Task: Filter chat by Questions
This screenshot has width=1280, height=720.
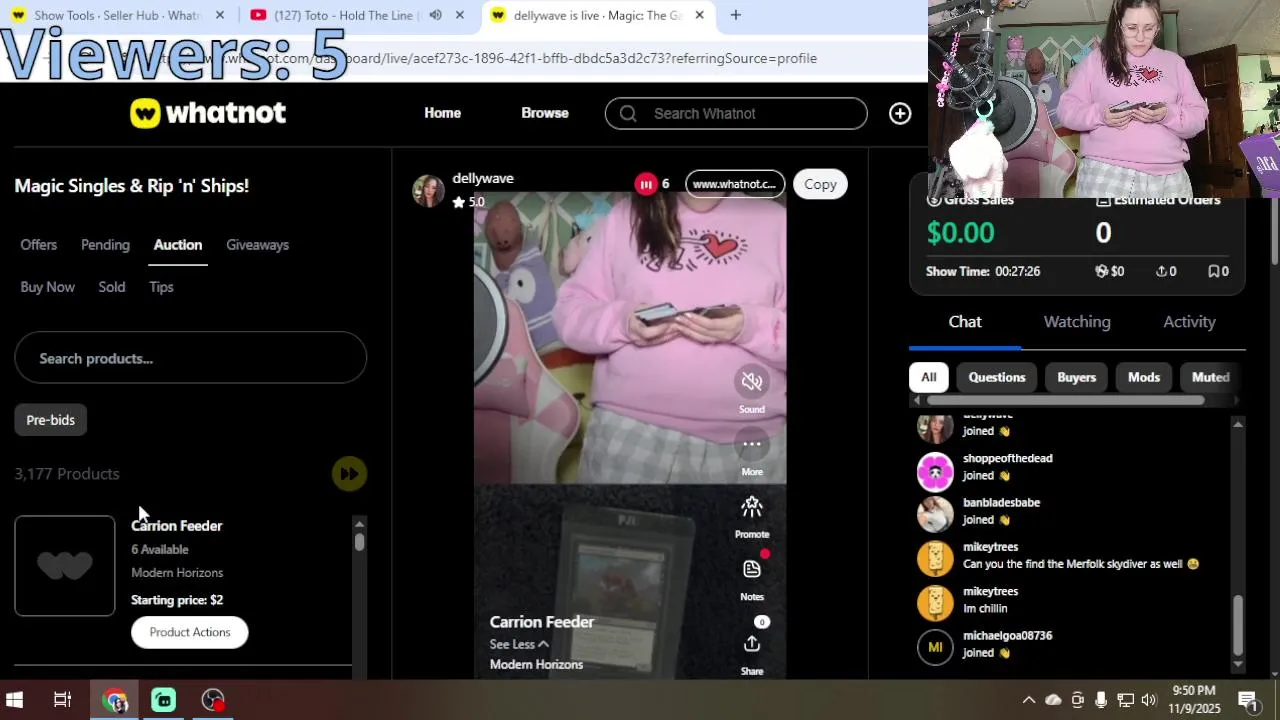Action: (x=997, y=377)
